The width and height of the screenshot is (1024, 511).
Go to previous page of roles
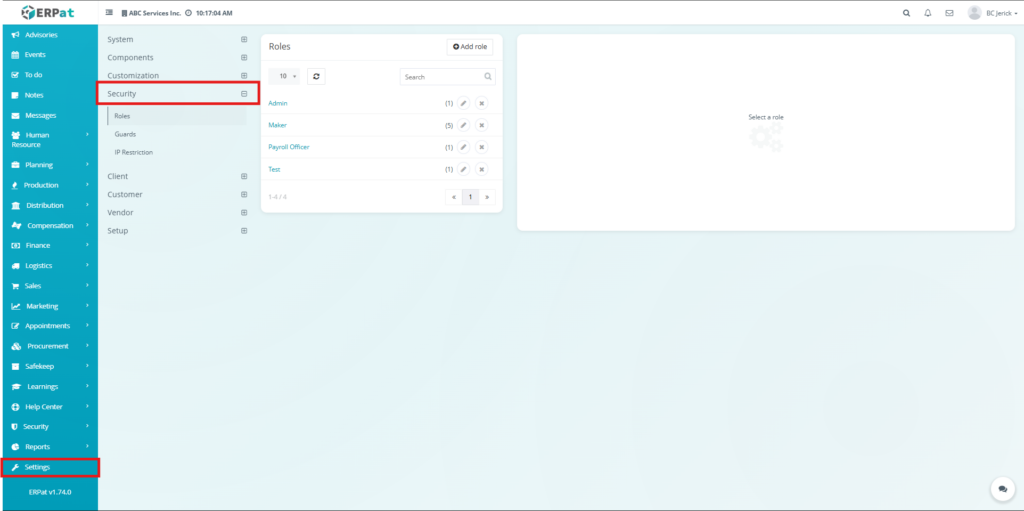coord(454,197)
